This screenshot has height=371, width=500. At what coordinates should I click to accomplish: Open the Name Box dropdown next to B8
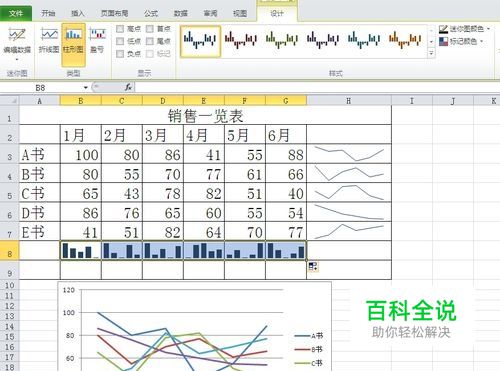point(86,88)
